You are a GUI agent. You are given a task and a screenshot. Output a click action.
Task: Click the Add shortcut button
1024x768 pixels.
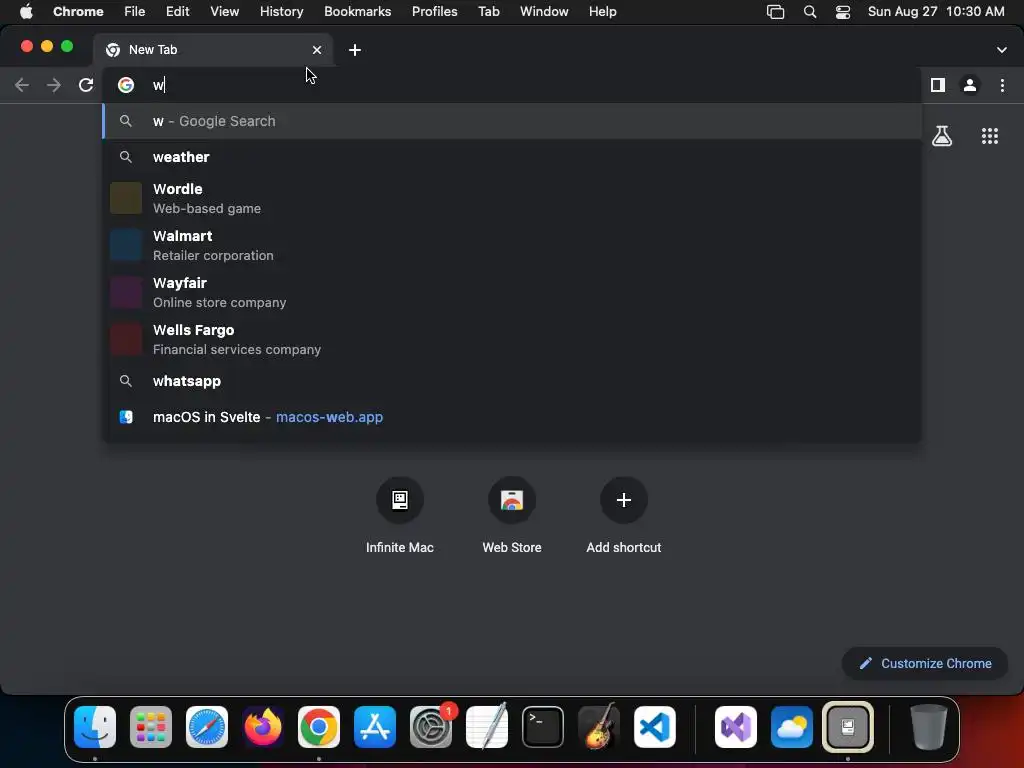(x=624, y=516)
